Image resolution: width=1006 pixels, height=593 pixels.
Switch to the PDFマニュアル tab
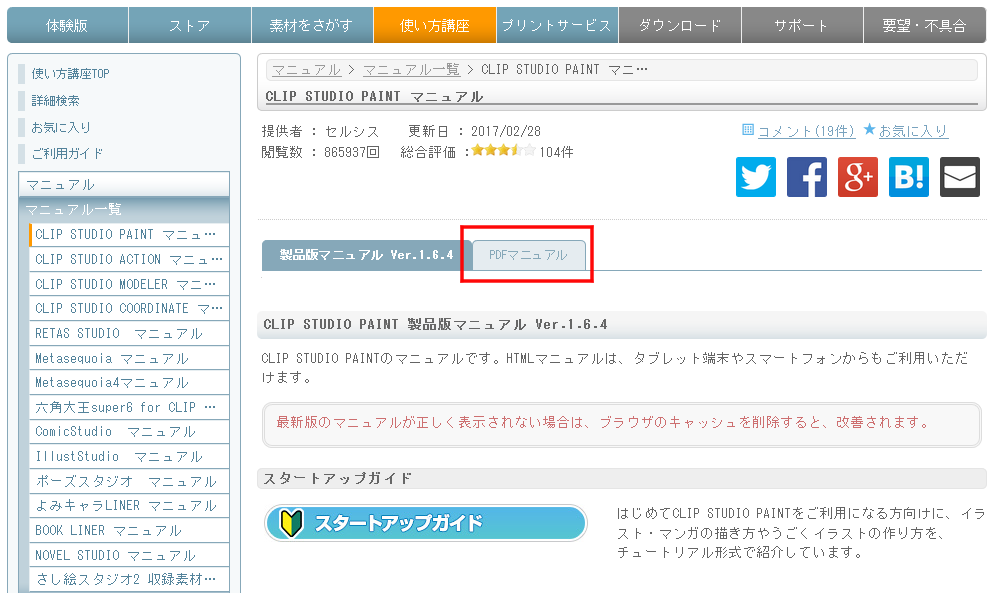(529, 255)
